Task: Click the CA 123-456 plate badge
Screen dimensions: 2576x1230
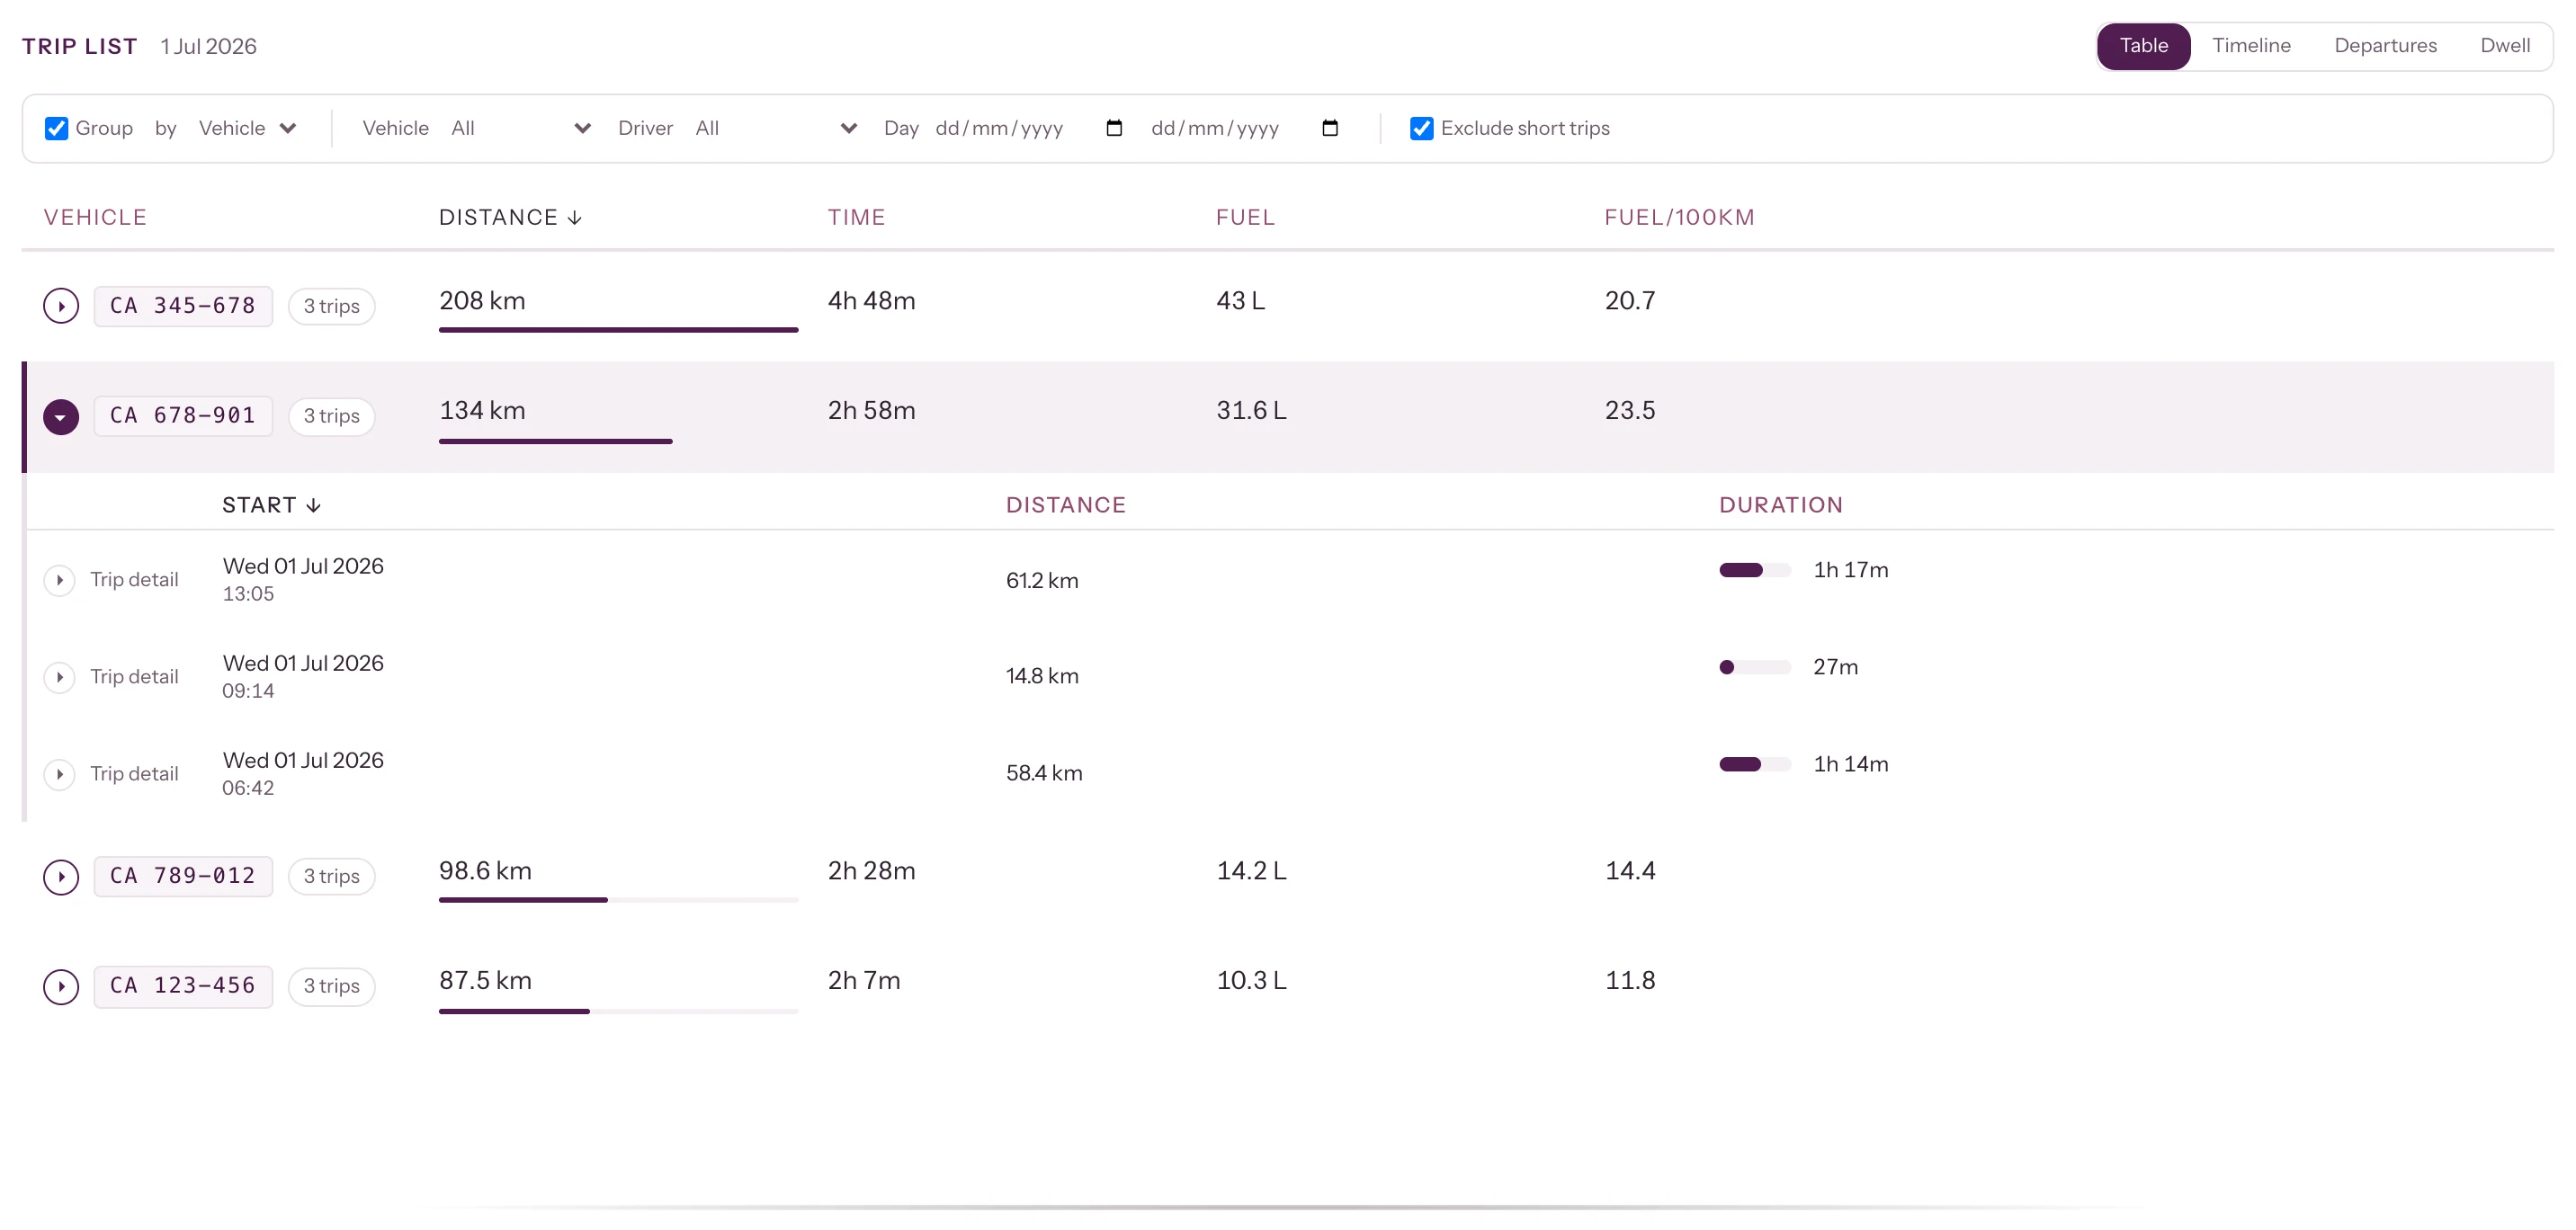Action: coord(183,986)
